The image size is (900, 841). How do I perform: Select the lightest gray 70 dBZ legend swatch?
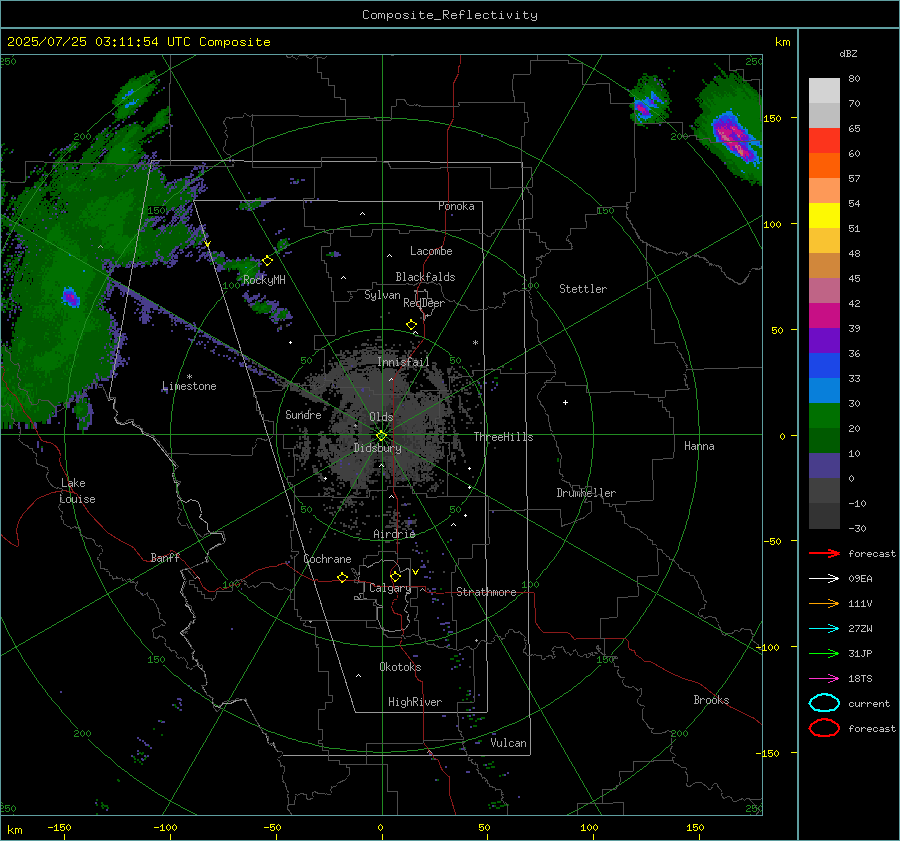pyautogui.click(x=824, y=91)
